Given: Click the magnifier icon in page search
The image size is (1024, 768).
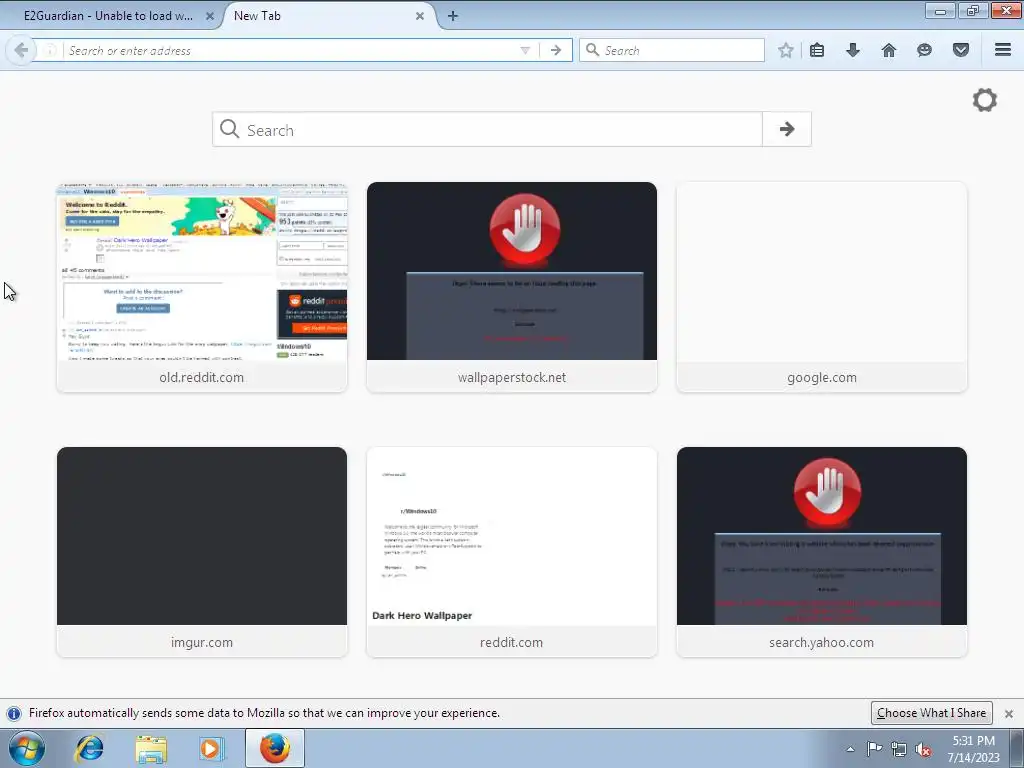Looking at the screenshot, I should 229,129.
